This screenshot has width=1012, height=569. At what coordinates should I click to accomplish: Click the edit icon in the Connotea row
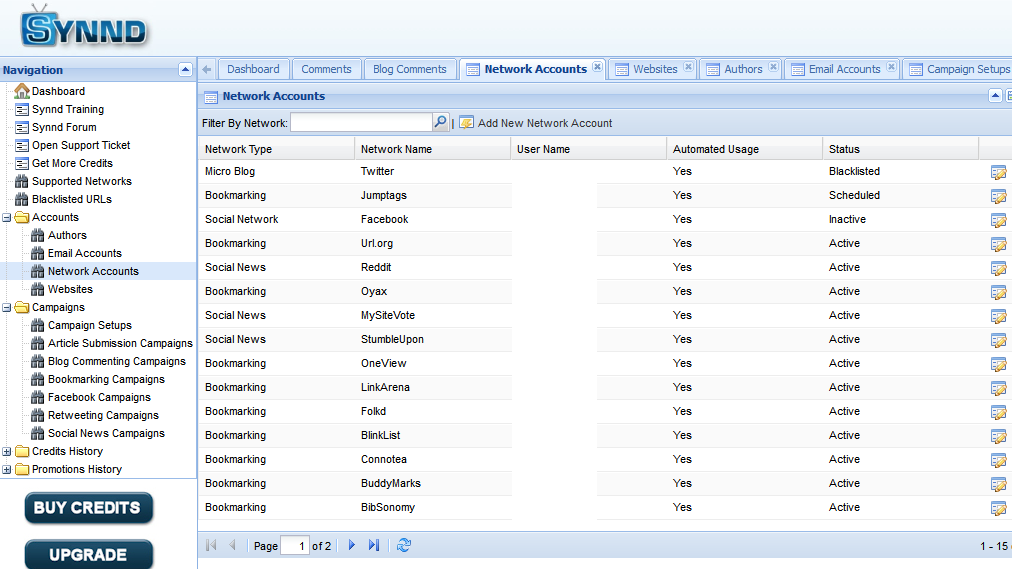998,460
